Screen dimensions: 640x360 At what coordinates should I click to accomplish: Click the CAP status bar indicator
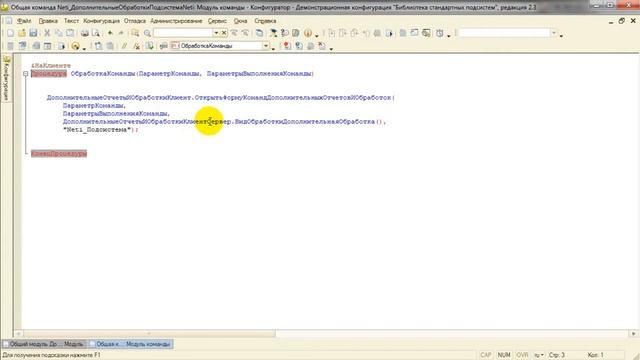click(486, 355)
